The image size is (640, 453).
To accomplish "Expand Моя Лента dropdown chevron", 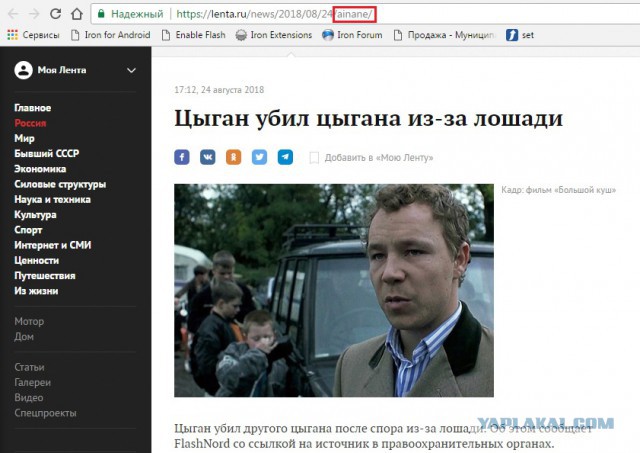I will tap(131, 70).
